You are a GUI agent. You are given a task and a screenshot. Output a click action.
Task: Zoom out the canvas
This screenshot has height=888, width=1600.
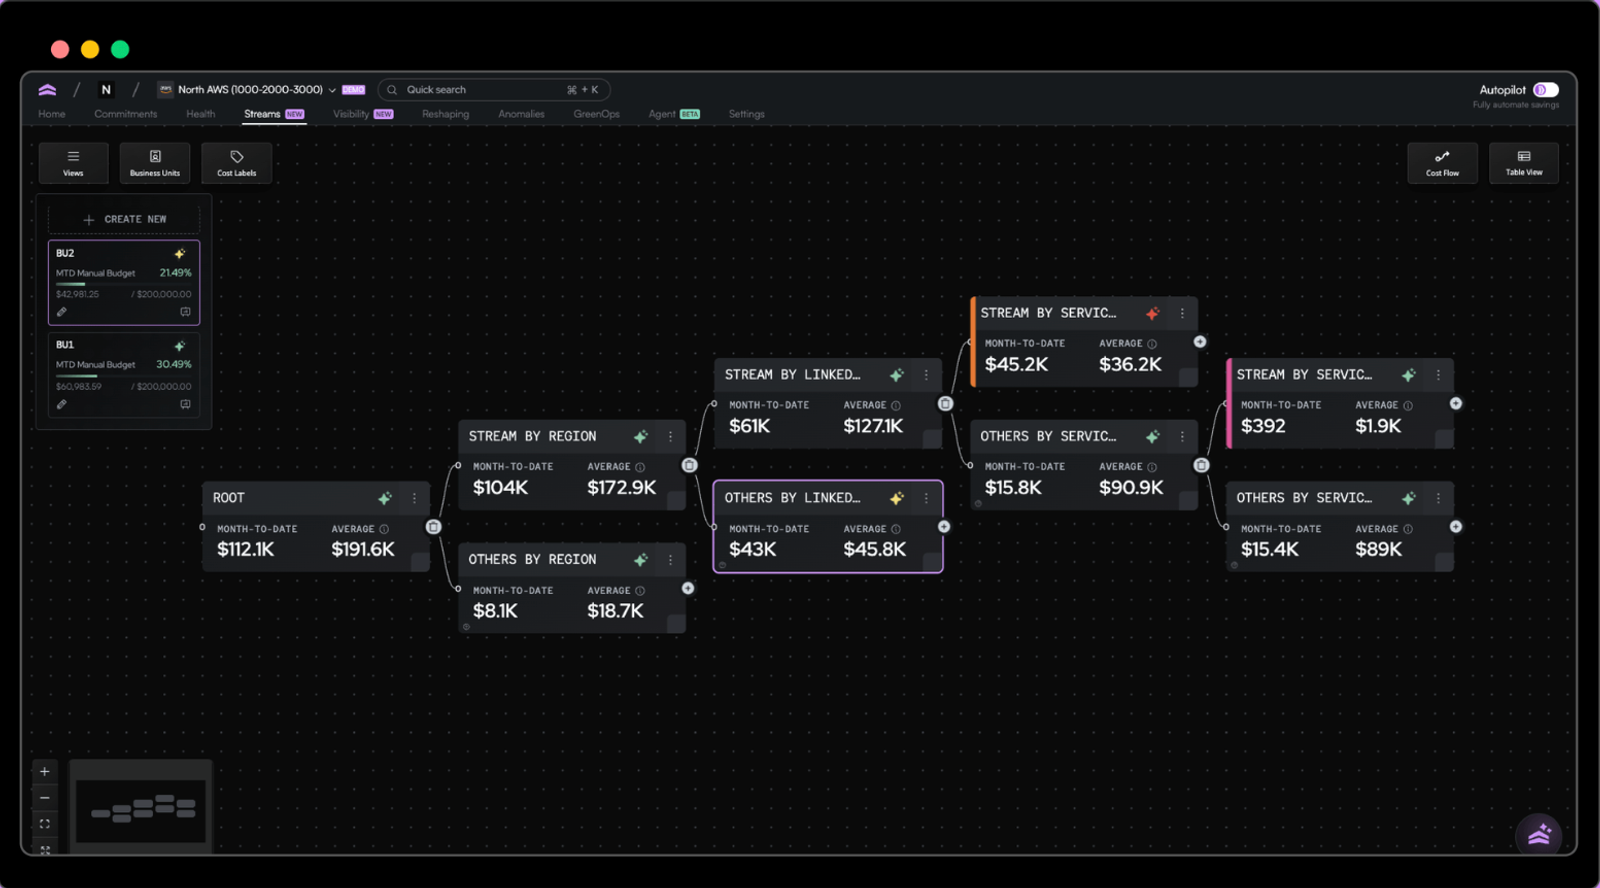pyautogui.click(x=44, y=798)
